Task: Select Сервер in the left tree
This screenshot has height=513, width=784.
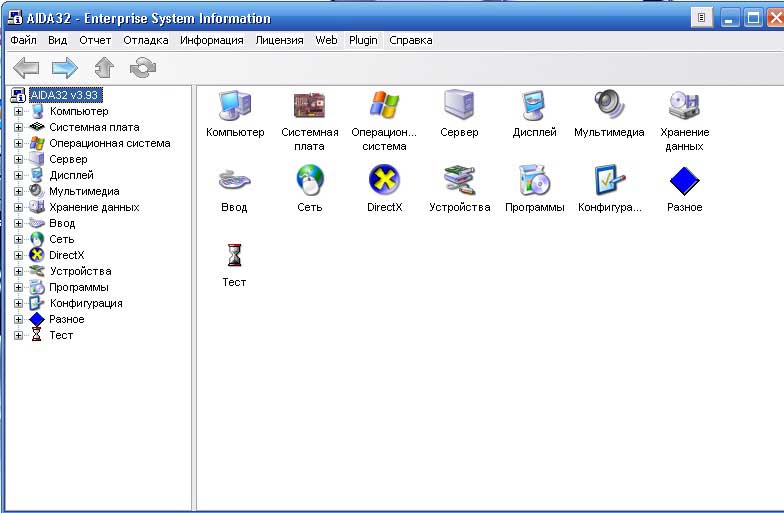Action: point(68,160)
